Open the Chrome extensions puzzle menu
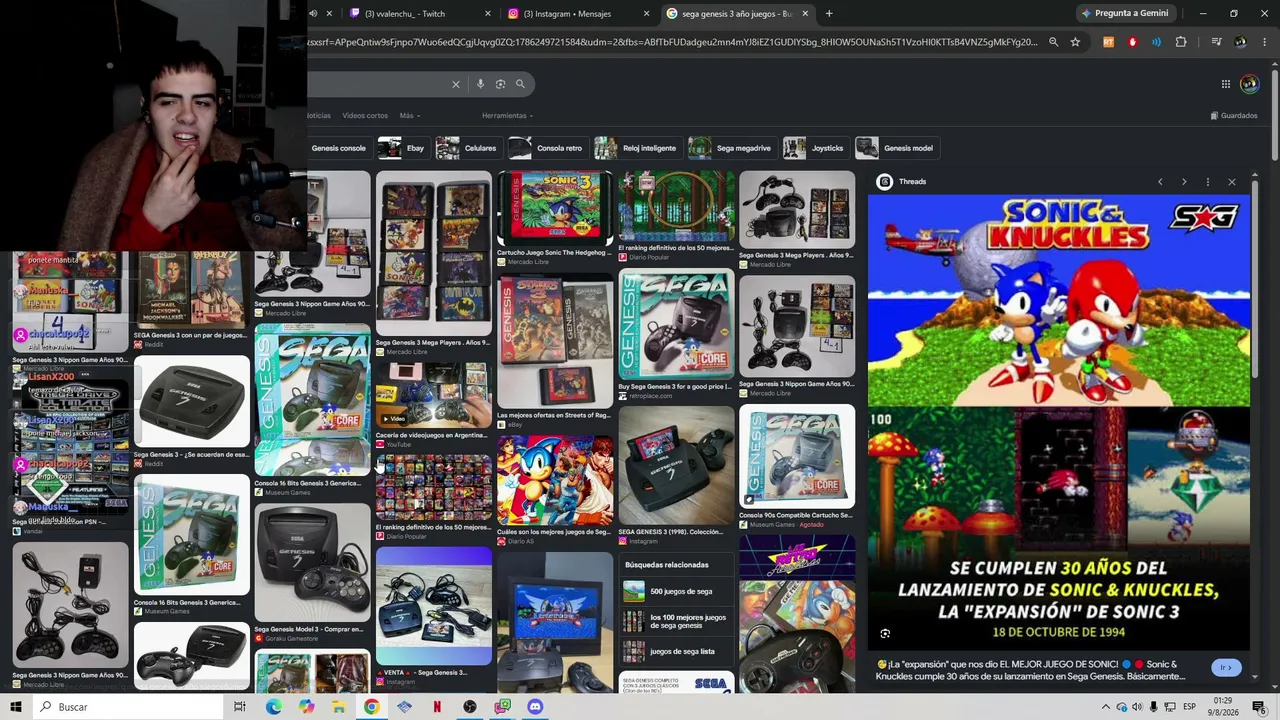1280x720 pixels. coord(1181,42)
